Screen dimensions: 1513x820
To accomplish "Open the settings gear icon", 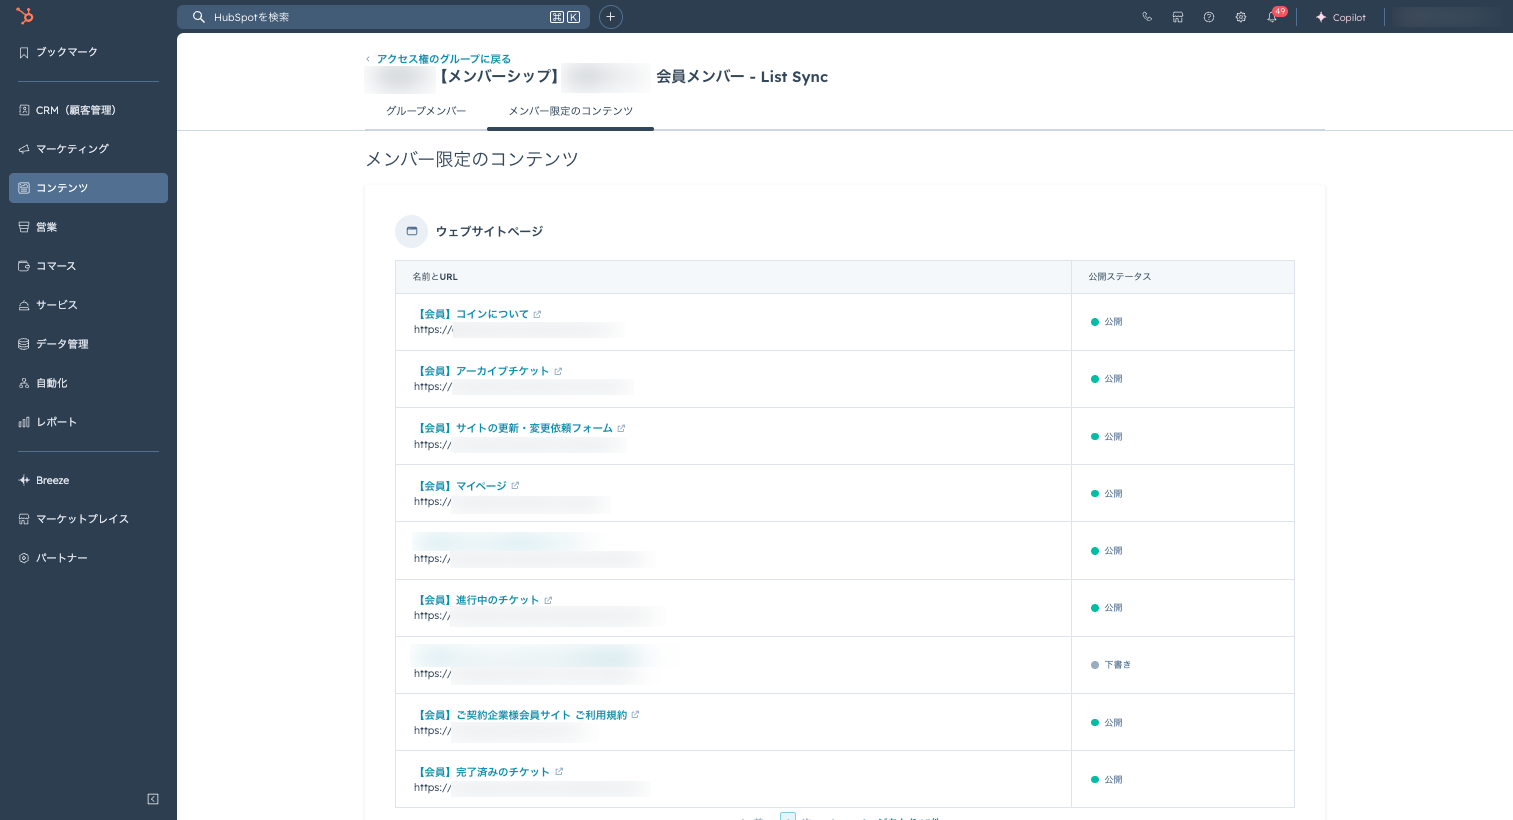I will (x=1240, y=17).
